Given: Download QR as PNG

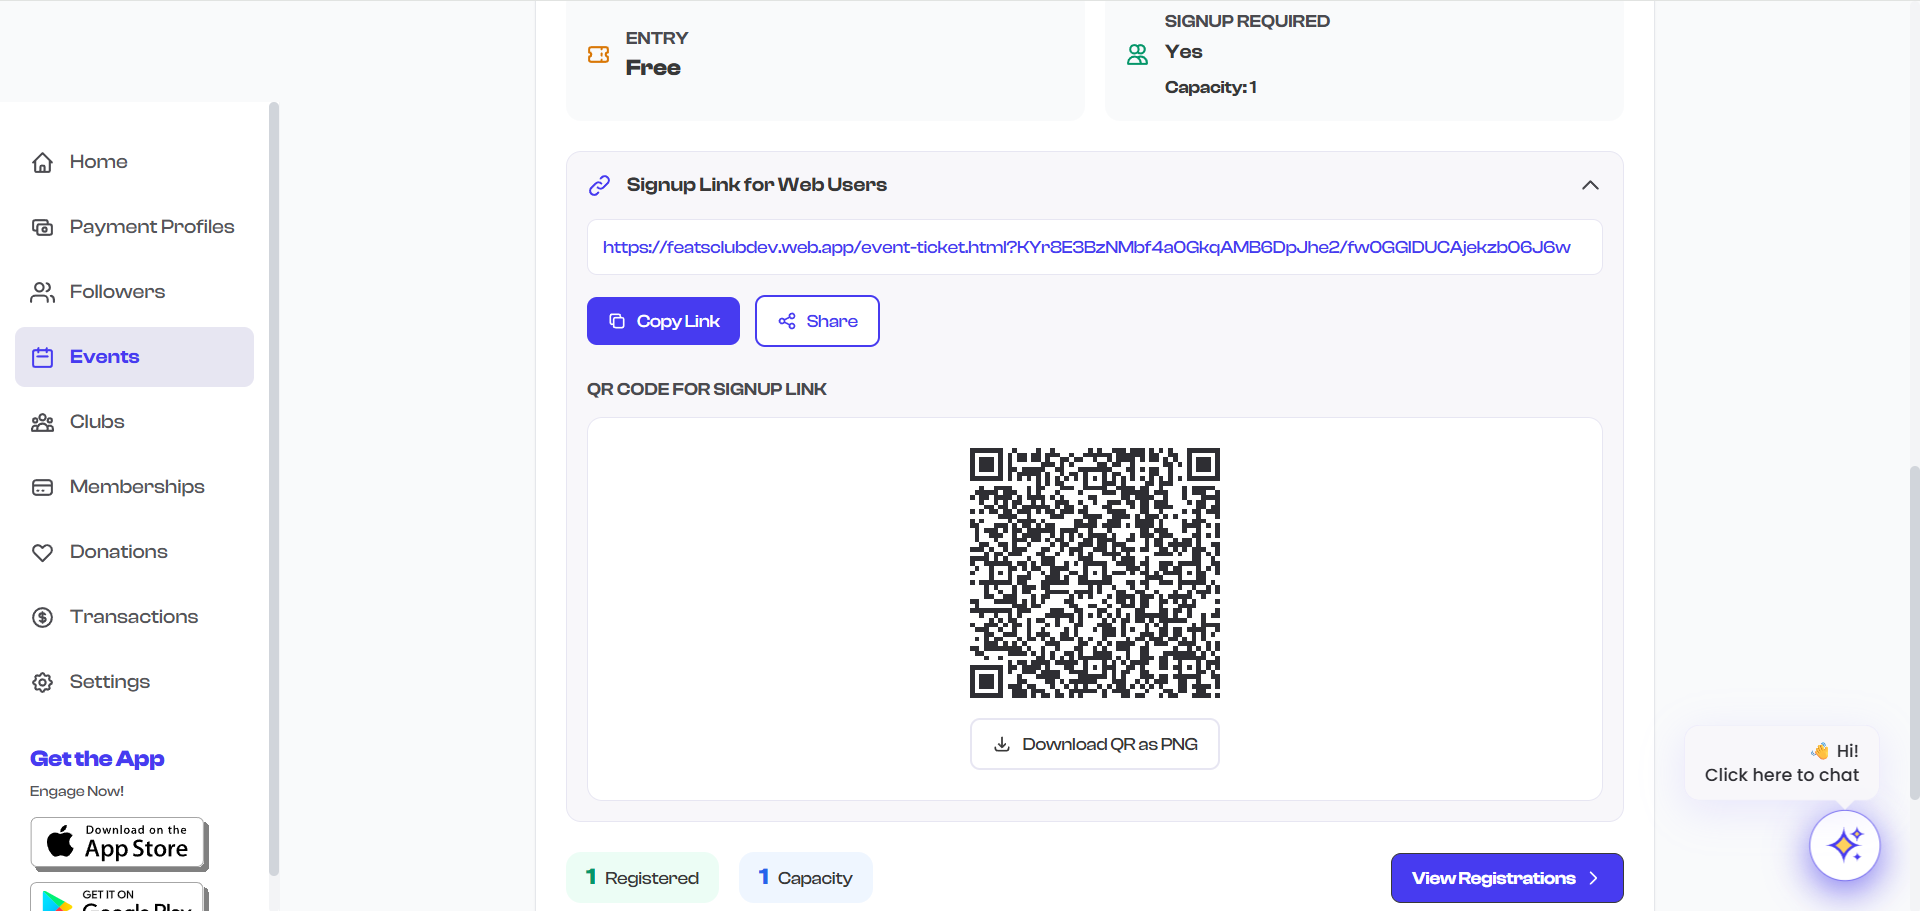Looking at the screenshot, I should 1095,744.
